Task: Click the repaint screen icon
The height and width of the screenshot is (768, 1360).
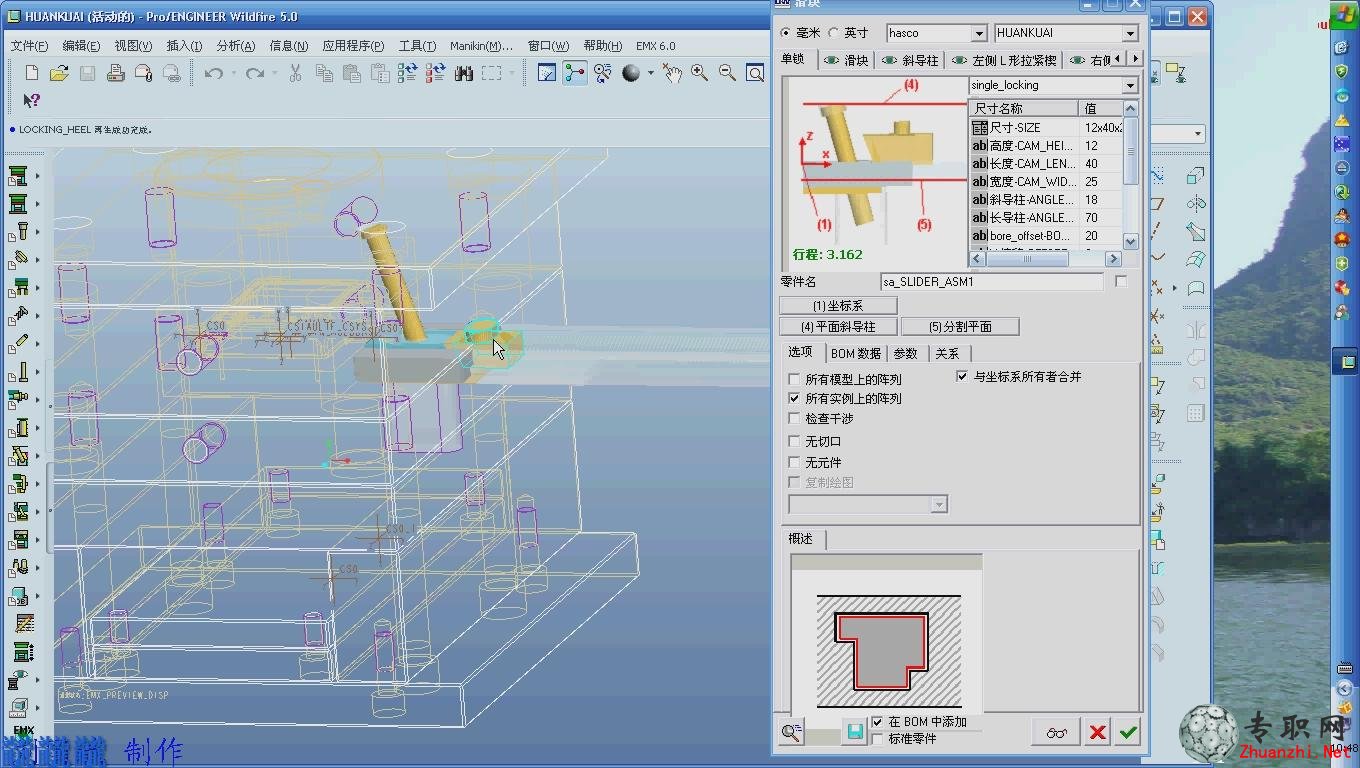Action: (547, 73)
